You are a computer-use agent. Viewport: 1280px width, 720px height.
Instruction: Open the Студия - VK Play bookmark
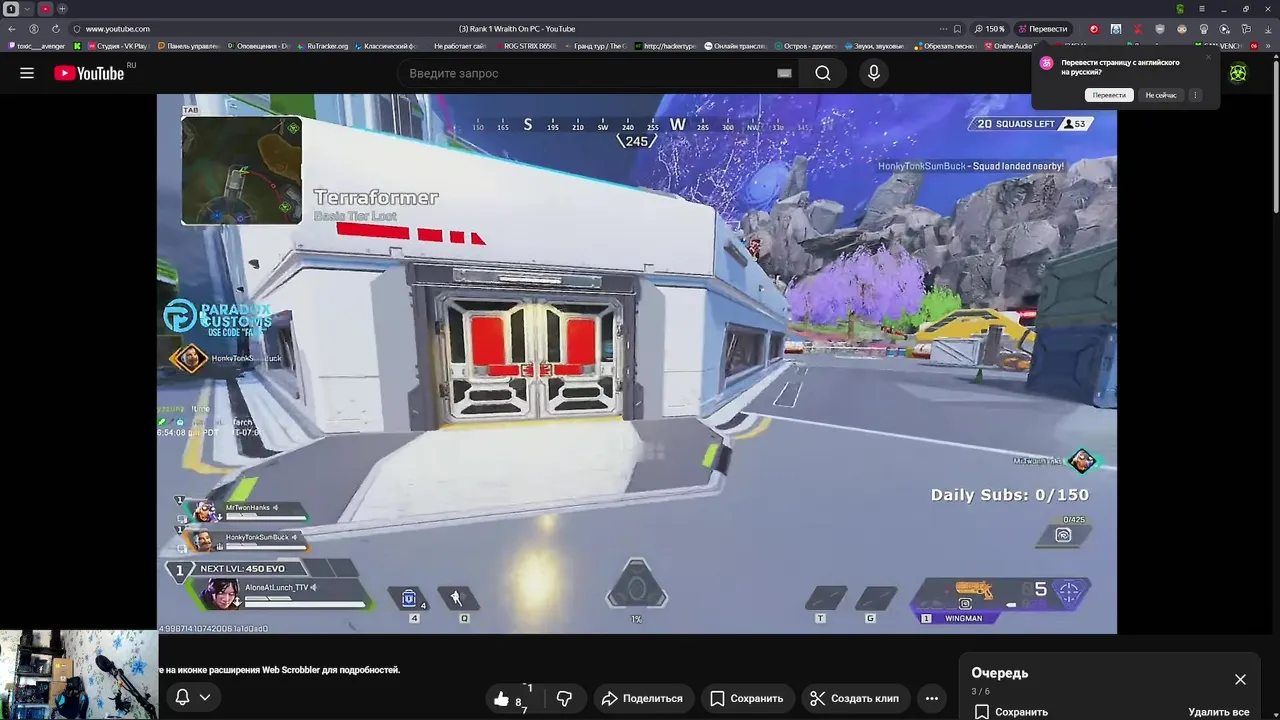click(x=117, y=46)
